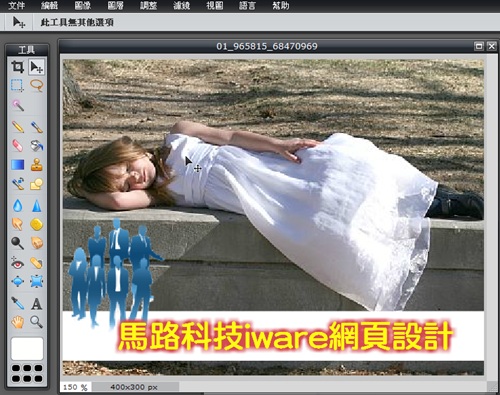This screenshot has width=500, height=395.
Task: Pick the Lasso tool
Action: tap(37, 85)
